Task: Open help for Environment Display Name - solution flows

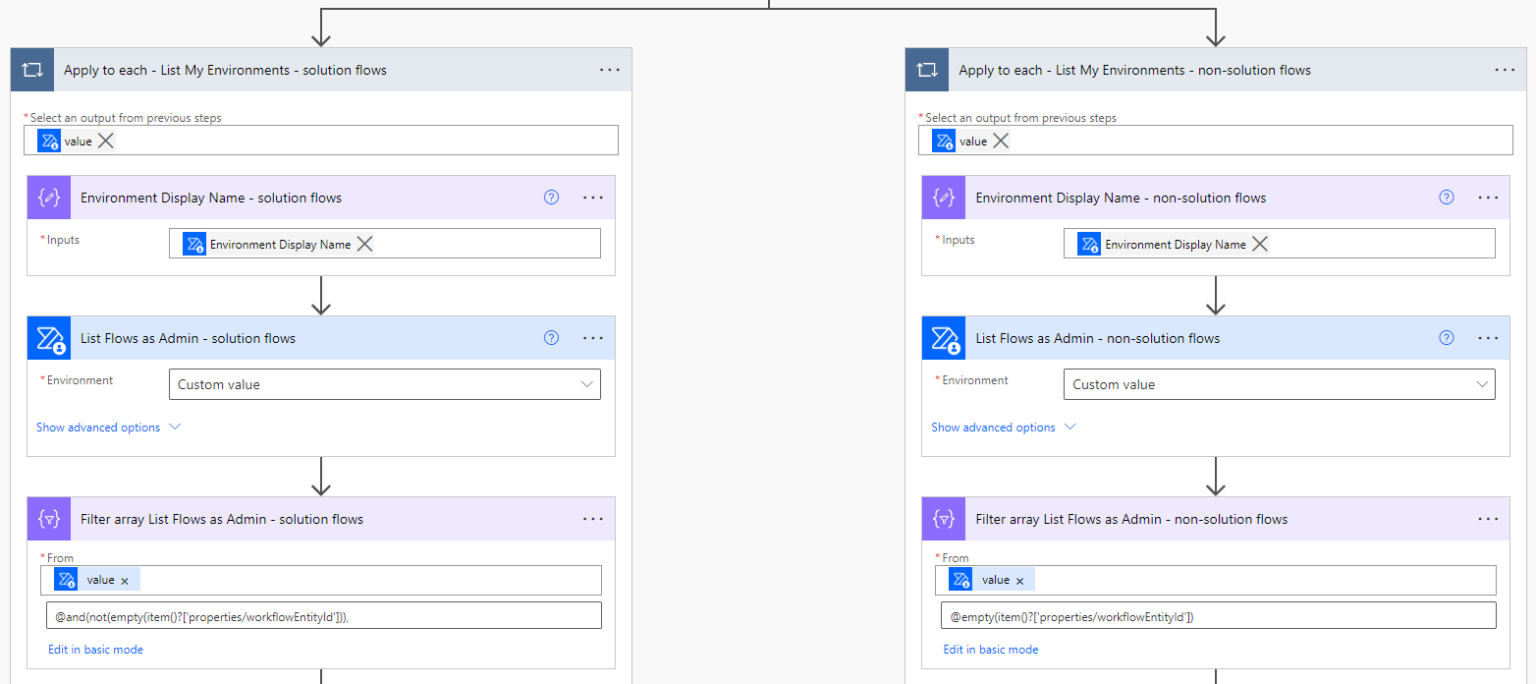Action: pos(551,197)
